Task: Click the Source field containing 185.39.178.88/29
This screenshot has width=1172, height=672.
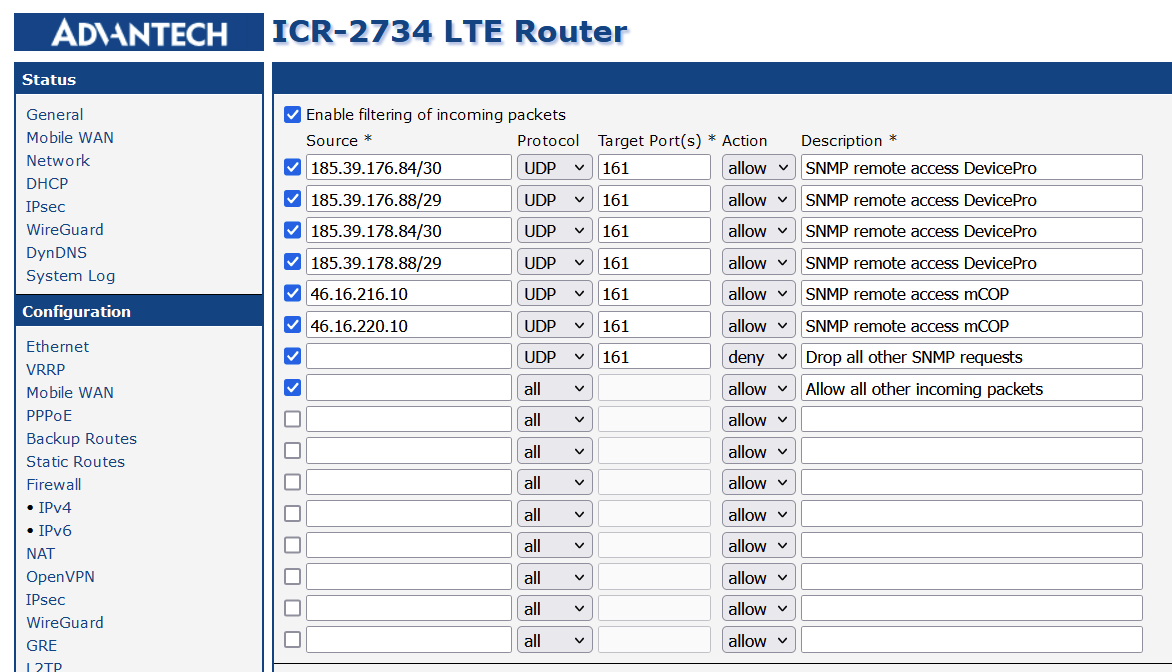Action: [409, 262]
